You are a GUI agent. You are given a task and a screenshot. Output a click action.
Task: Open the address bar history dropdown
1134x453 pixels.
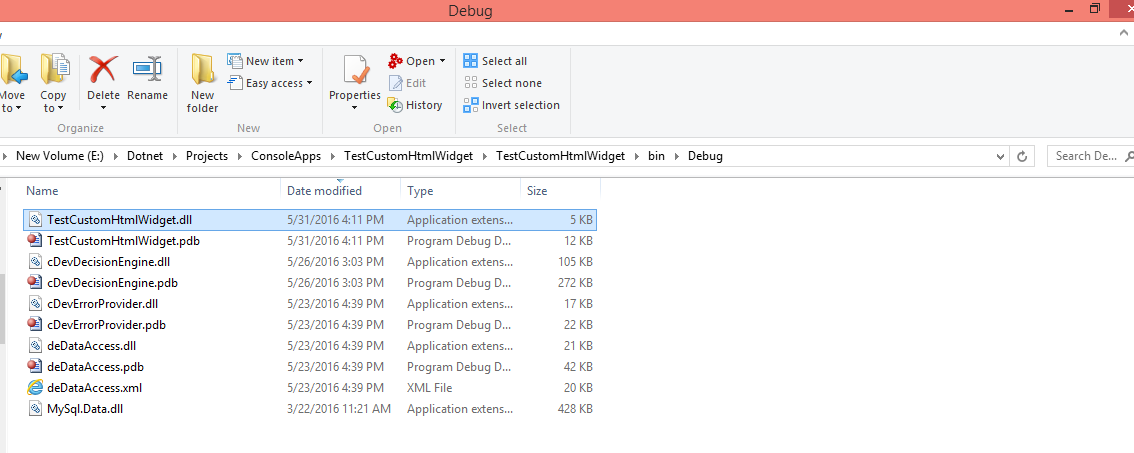point(1001,156)
